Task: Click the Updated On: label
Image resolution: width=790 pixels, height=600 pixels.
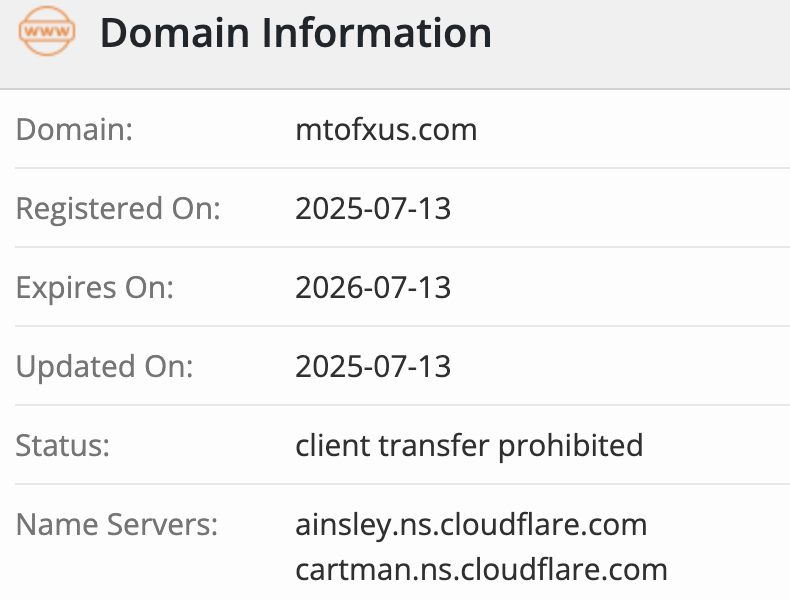Action: point(105,367)
